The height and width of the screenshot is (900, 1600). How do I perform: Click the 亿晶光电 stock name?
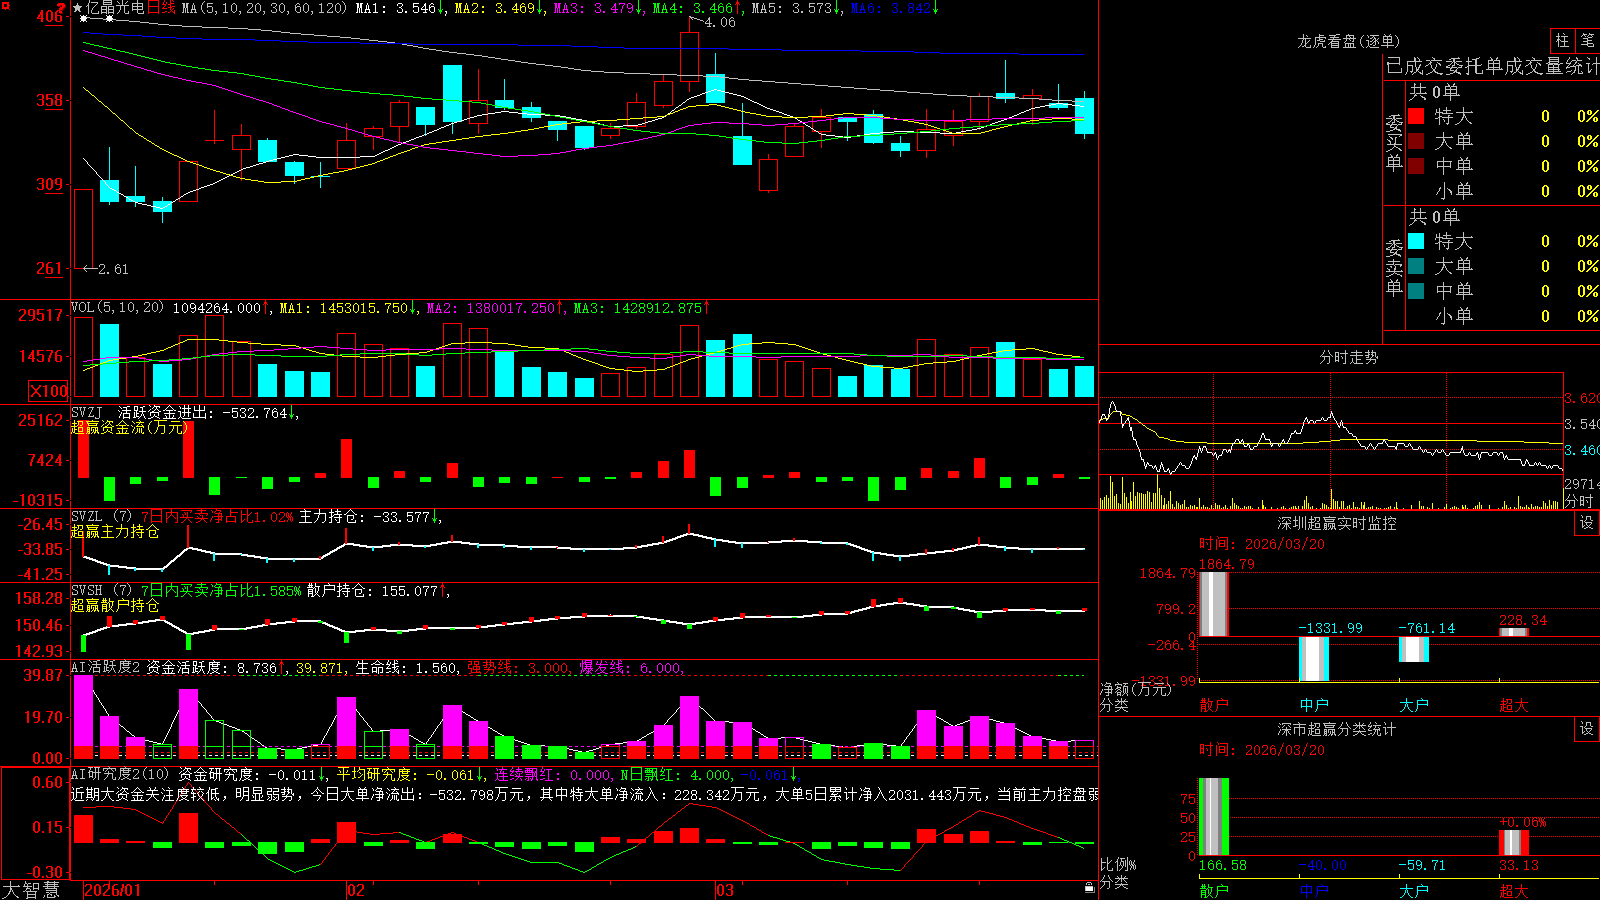coord(115,8)
